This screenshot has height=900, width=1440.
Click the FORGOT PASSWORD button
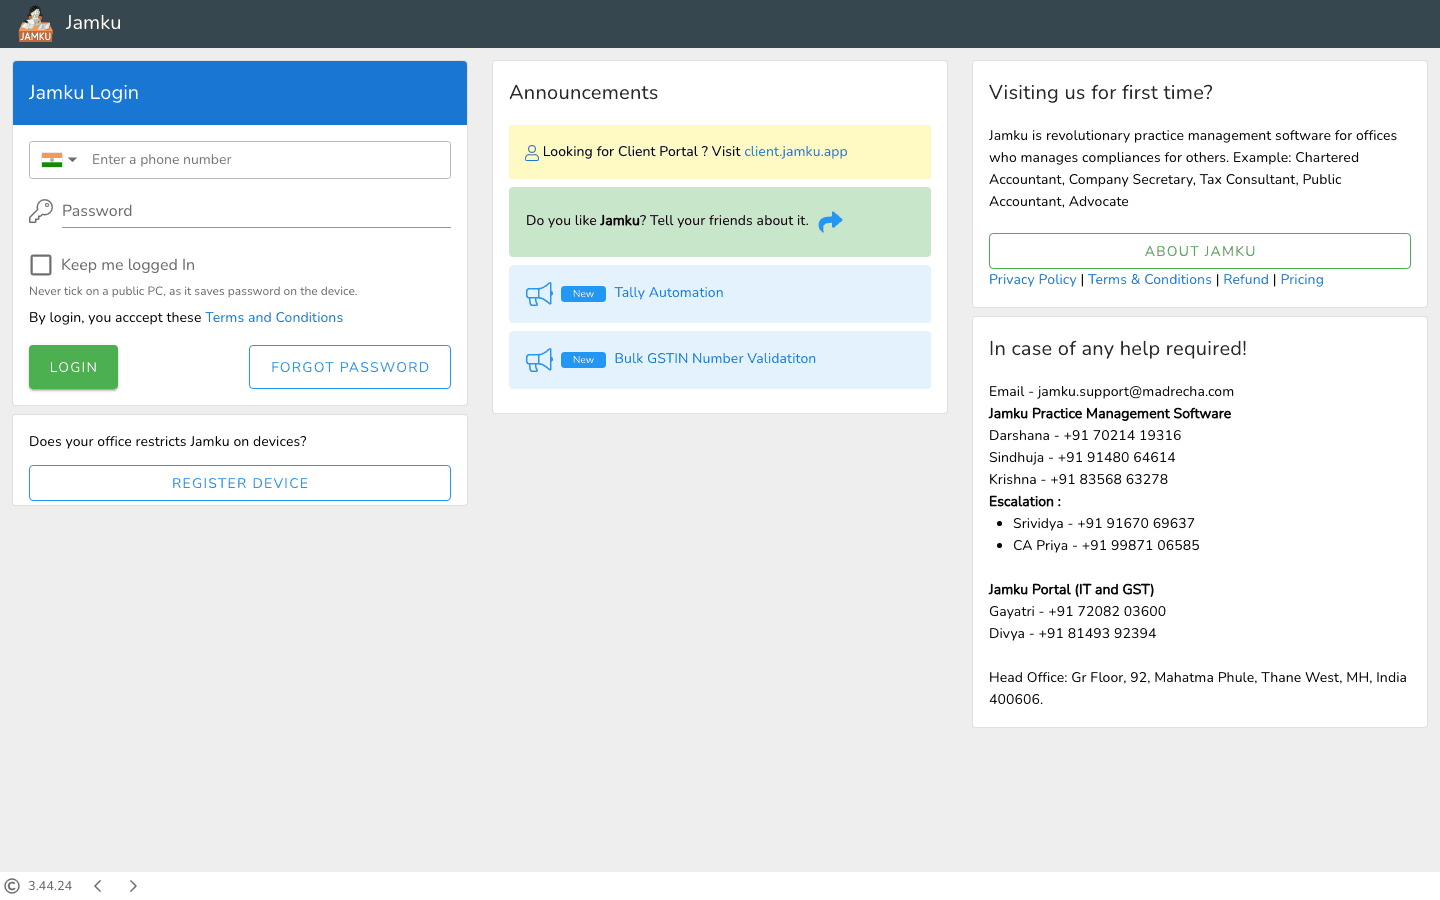(350, 367)
